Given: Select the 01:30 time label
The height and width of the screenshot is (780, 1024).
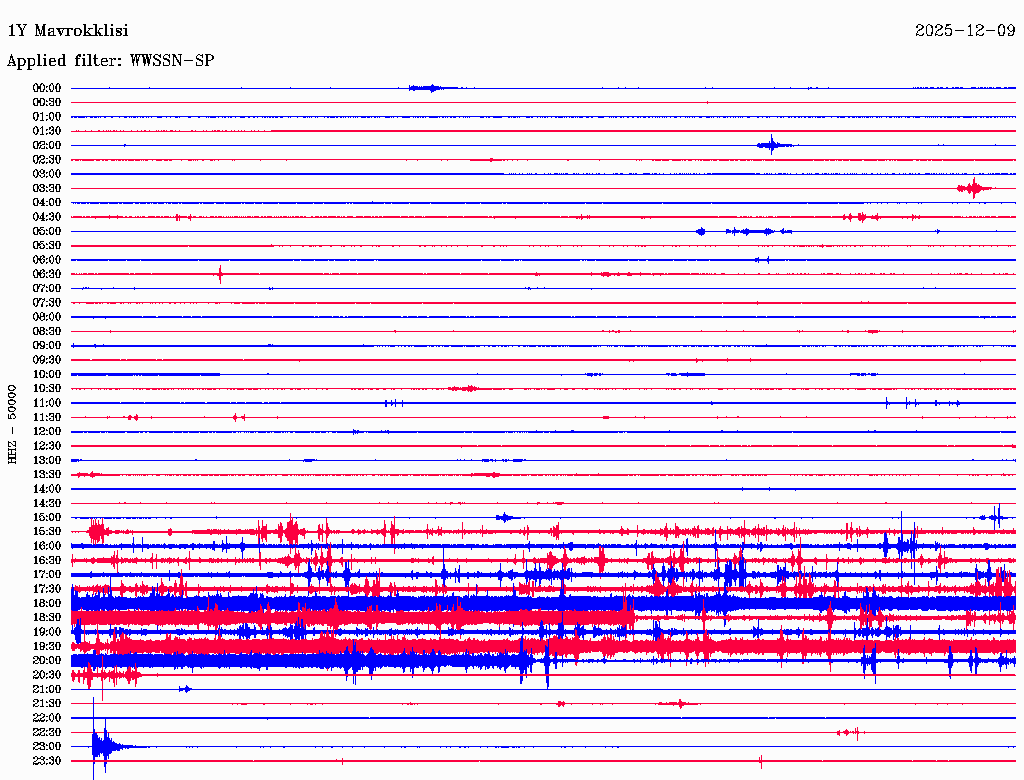Looking at the screenshot, I should 47,131.
